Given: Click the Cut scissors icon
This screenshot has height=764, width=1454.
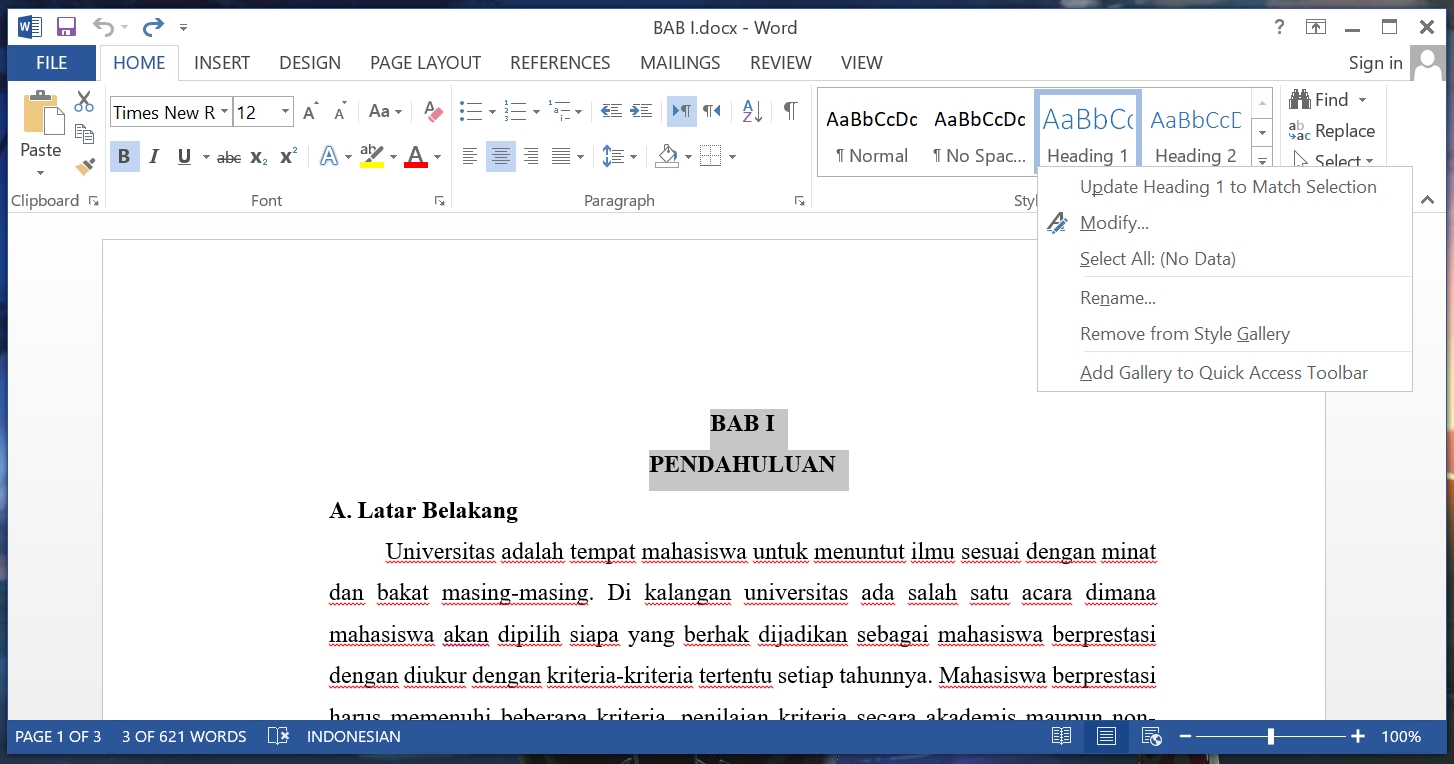Looking at the screenshot, I should pos(84,102).
